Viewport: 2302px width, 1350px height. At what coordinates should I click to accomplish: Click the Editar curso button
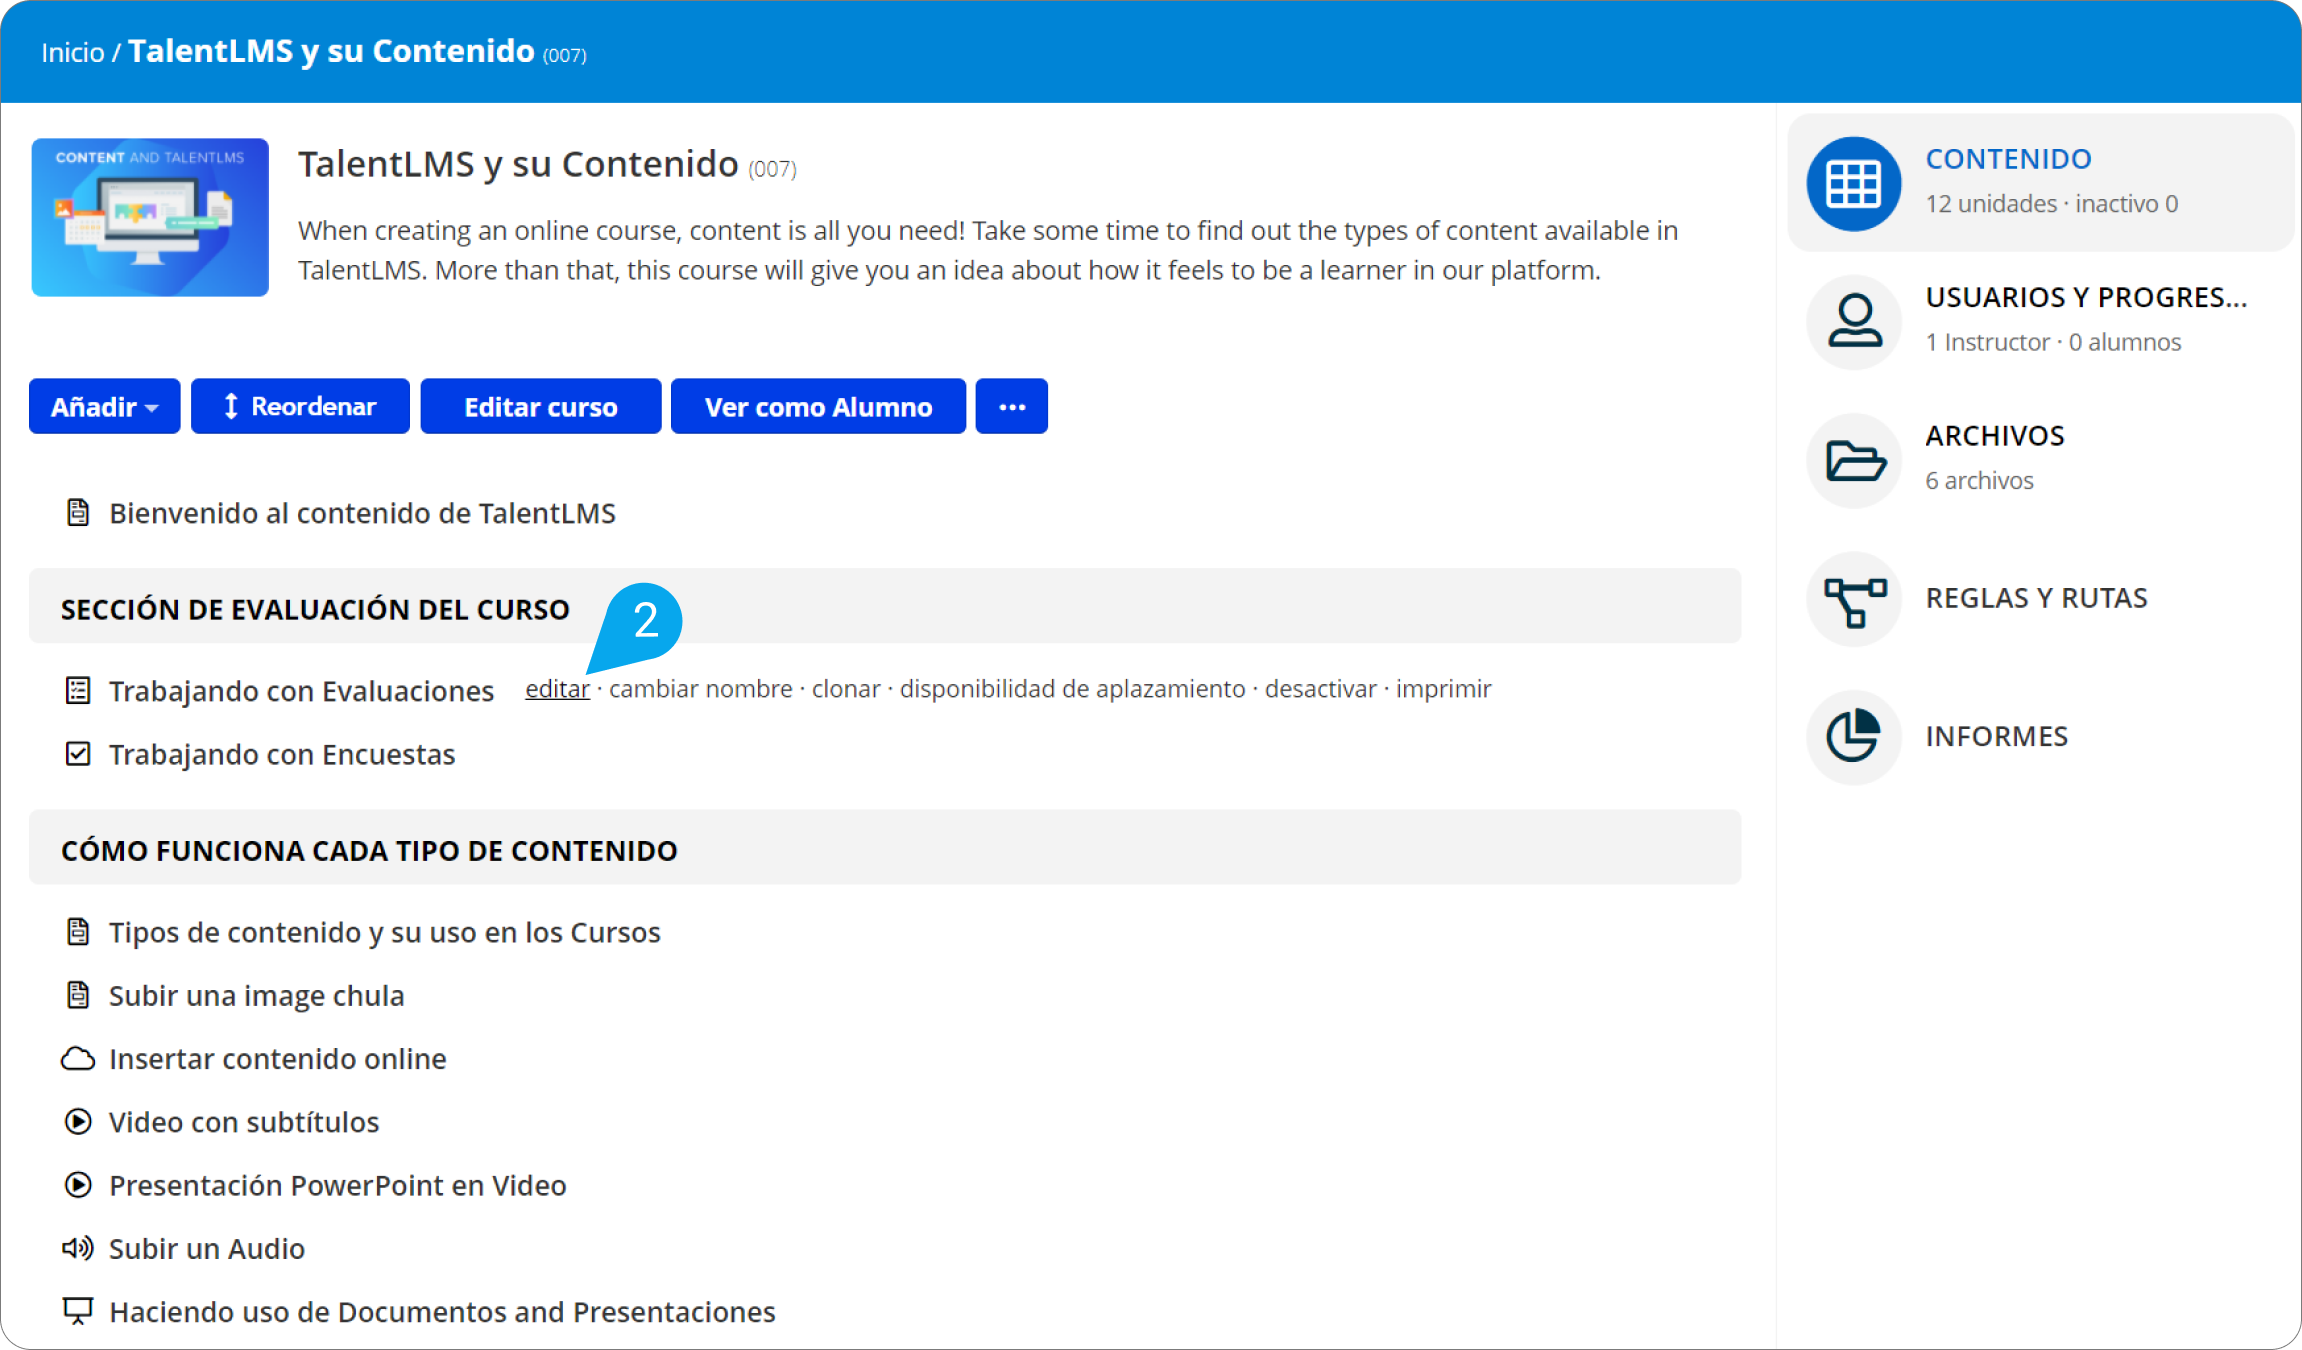coord(541,406)
